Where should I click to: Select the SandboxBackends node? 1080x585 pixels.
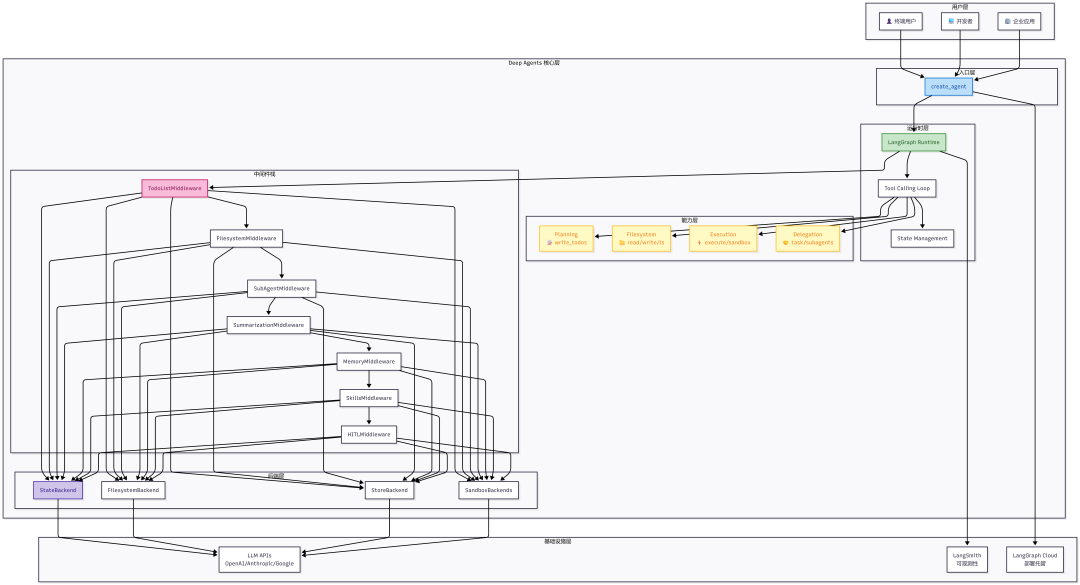(x=488, y=490)
